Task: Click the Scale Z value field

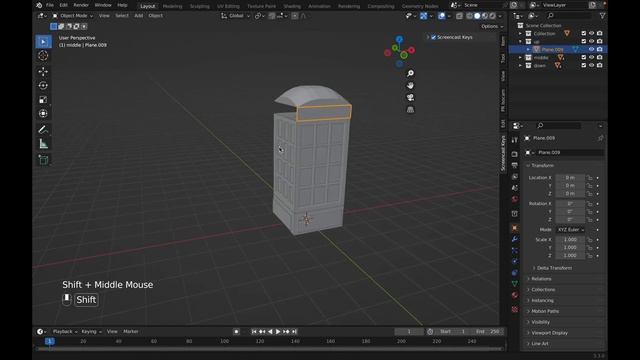Action: click(x=570, y=256)
